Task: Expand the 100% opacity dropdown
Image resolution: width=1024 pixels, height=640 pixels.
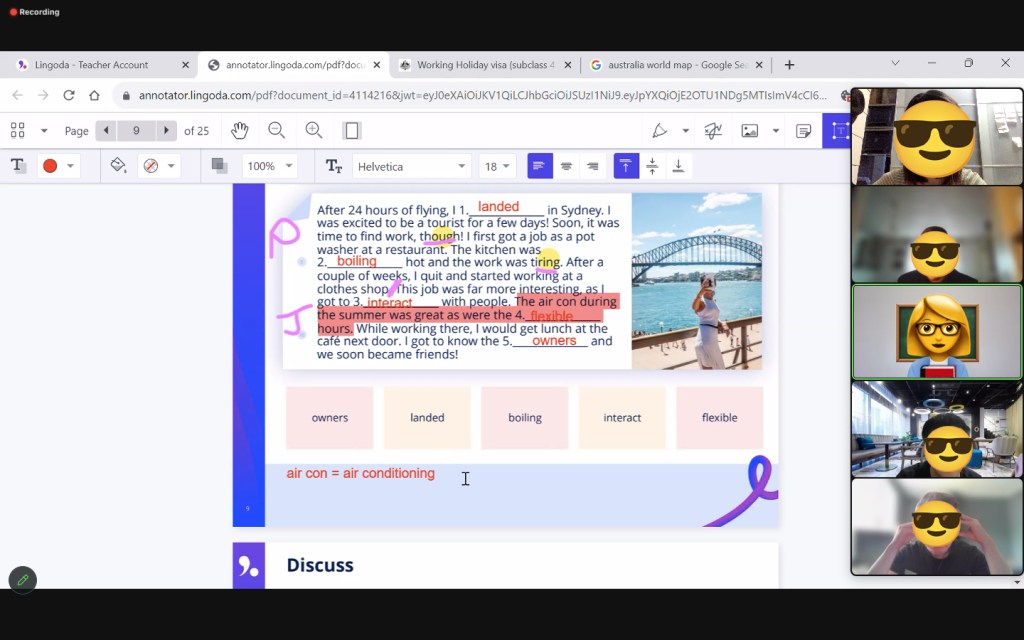Action: pos(270,166)
